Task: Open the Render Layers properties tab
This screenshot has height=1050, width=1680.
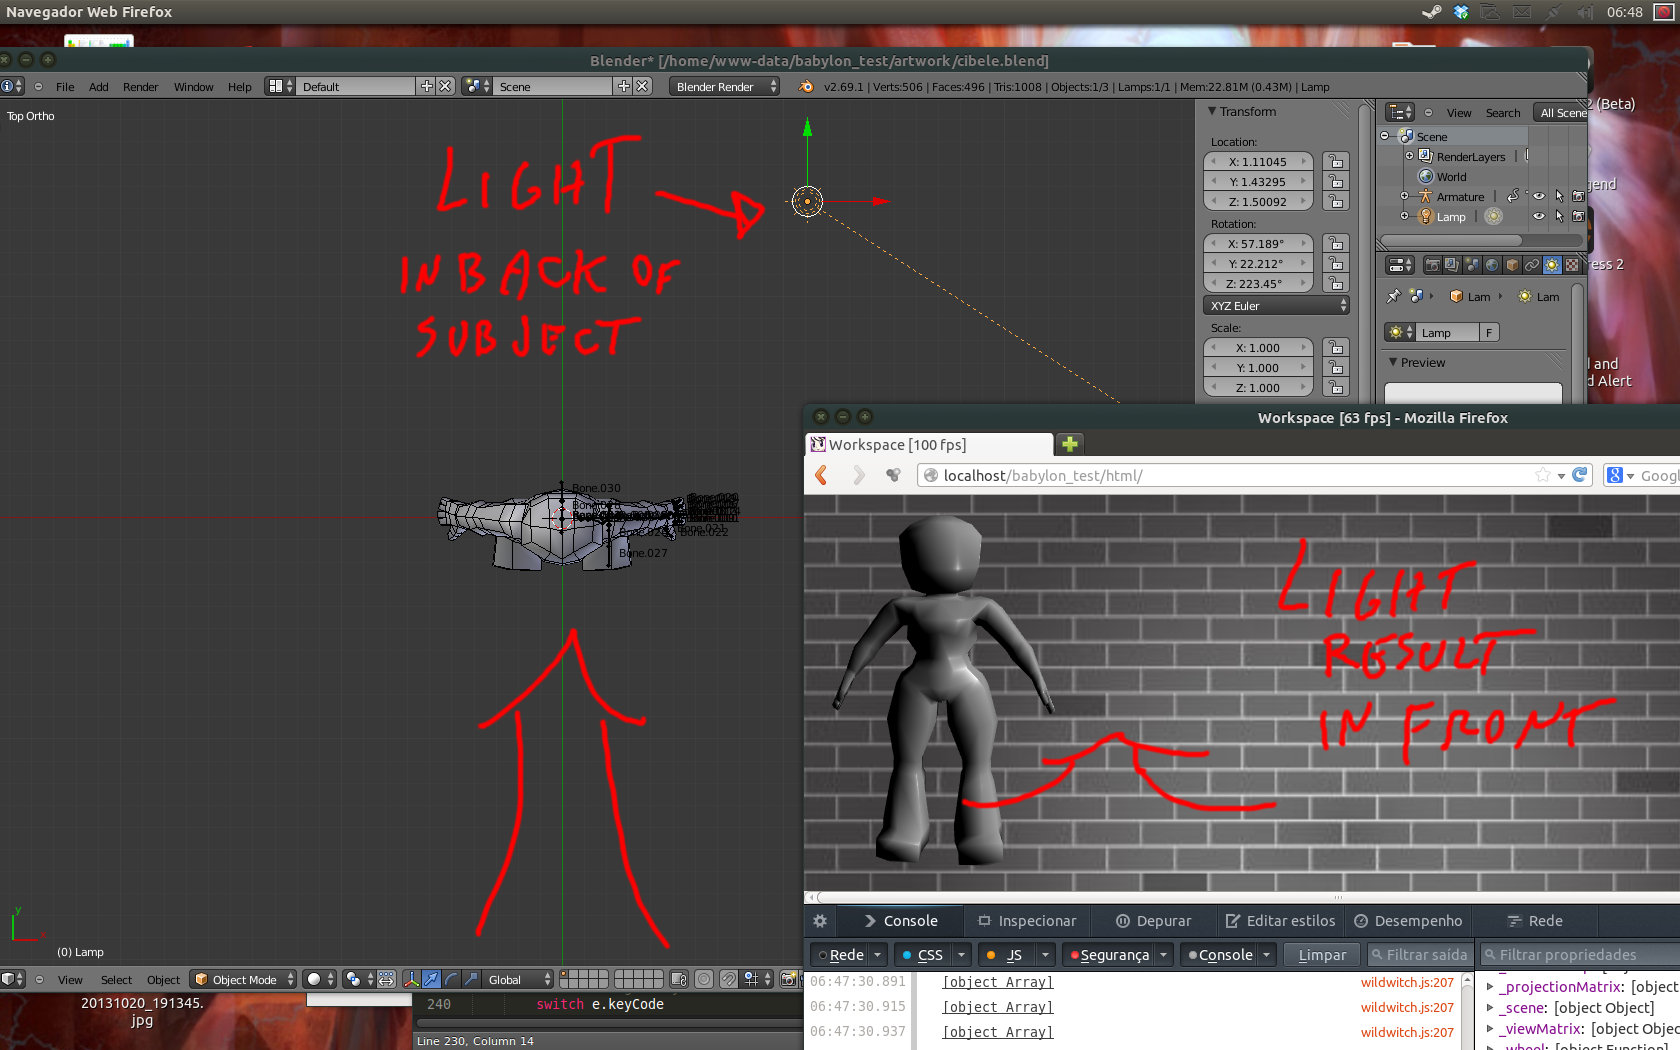Action: (x=1452, y=265)
